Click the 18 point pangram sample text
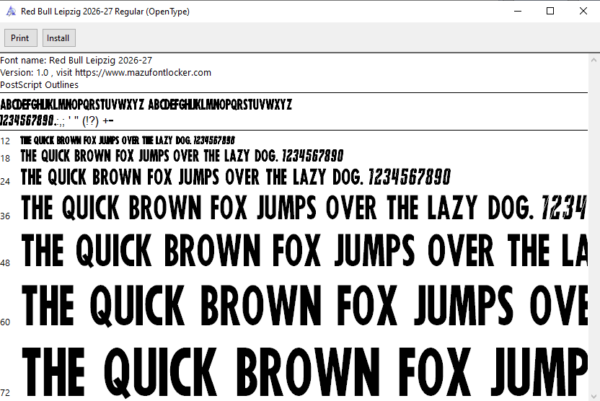Viewport: 600px width, 401px height. coord(182,156)
